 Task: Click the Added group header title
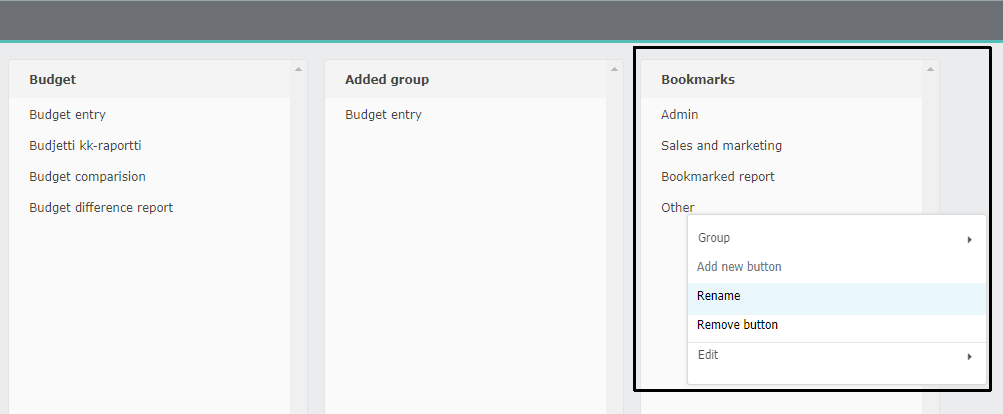(x=387, y=80)
